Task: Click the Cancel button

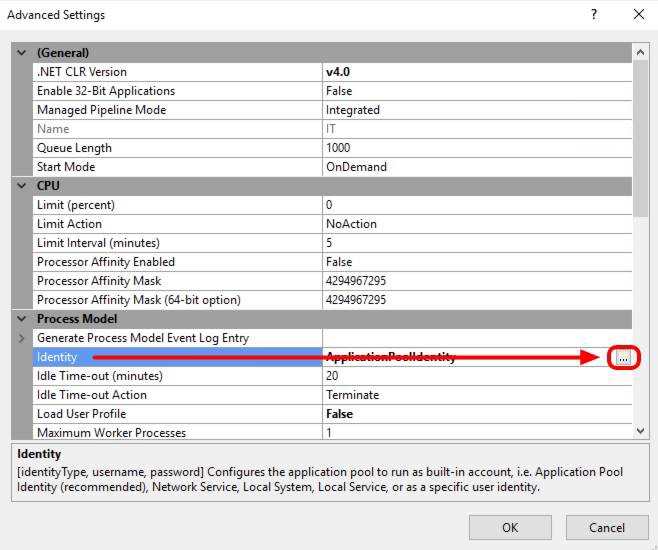Action: [607, 527]
